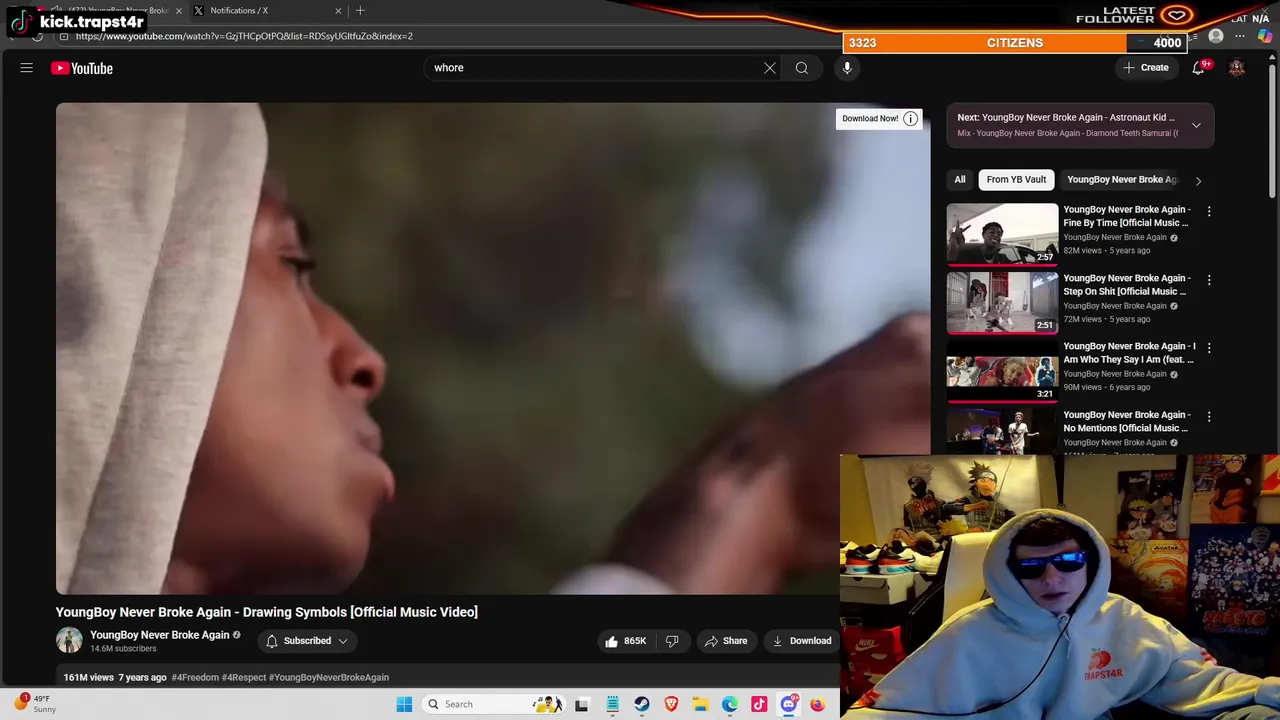1280x720 pixels.
Task: Open the #4Respect hashtag link
Action: tap(243, 678)
